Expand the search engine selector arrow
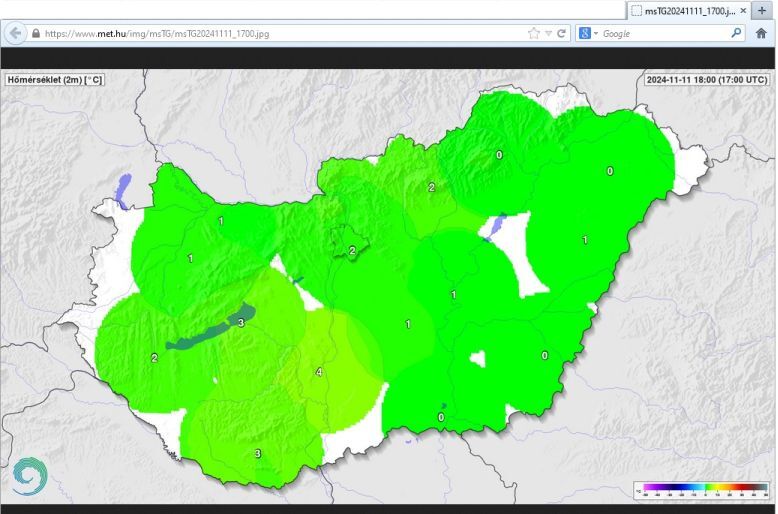This screenshot has height=514, width=778. (x=595, y=33)
